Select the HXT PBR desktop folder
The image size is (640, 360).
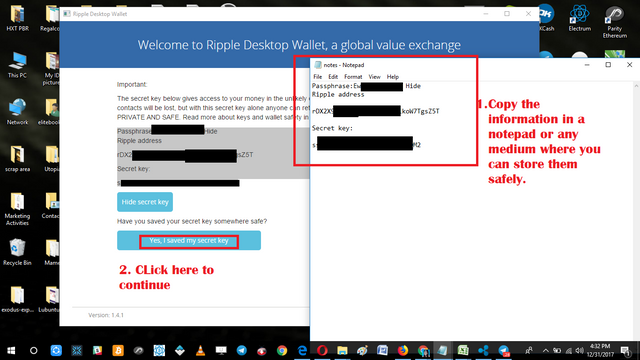point(17,18)
